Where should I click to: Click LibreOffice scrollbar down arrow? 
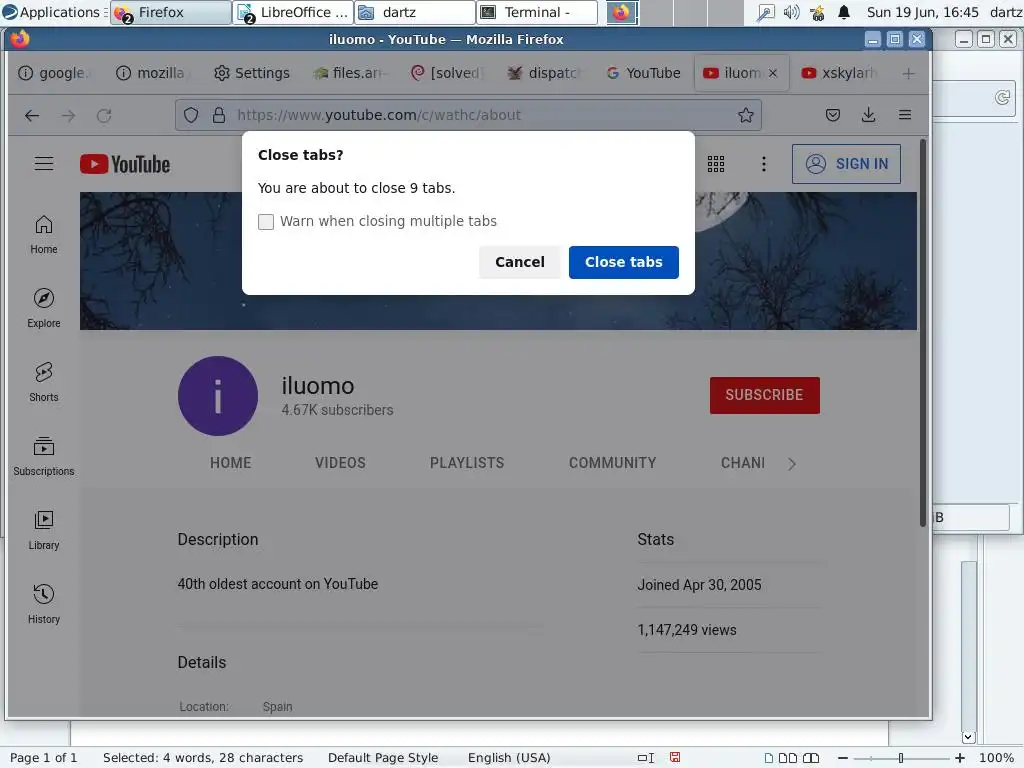pos(968,737)
